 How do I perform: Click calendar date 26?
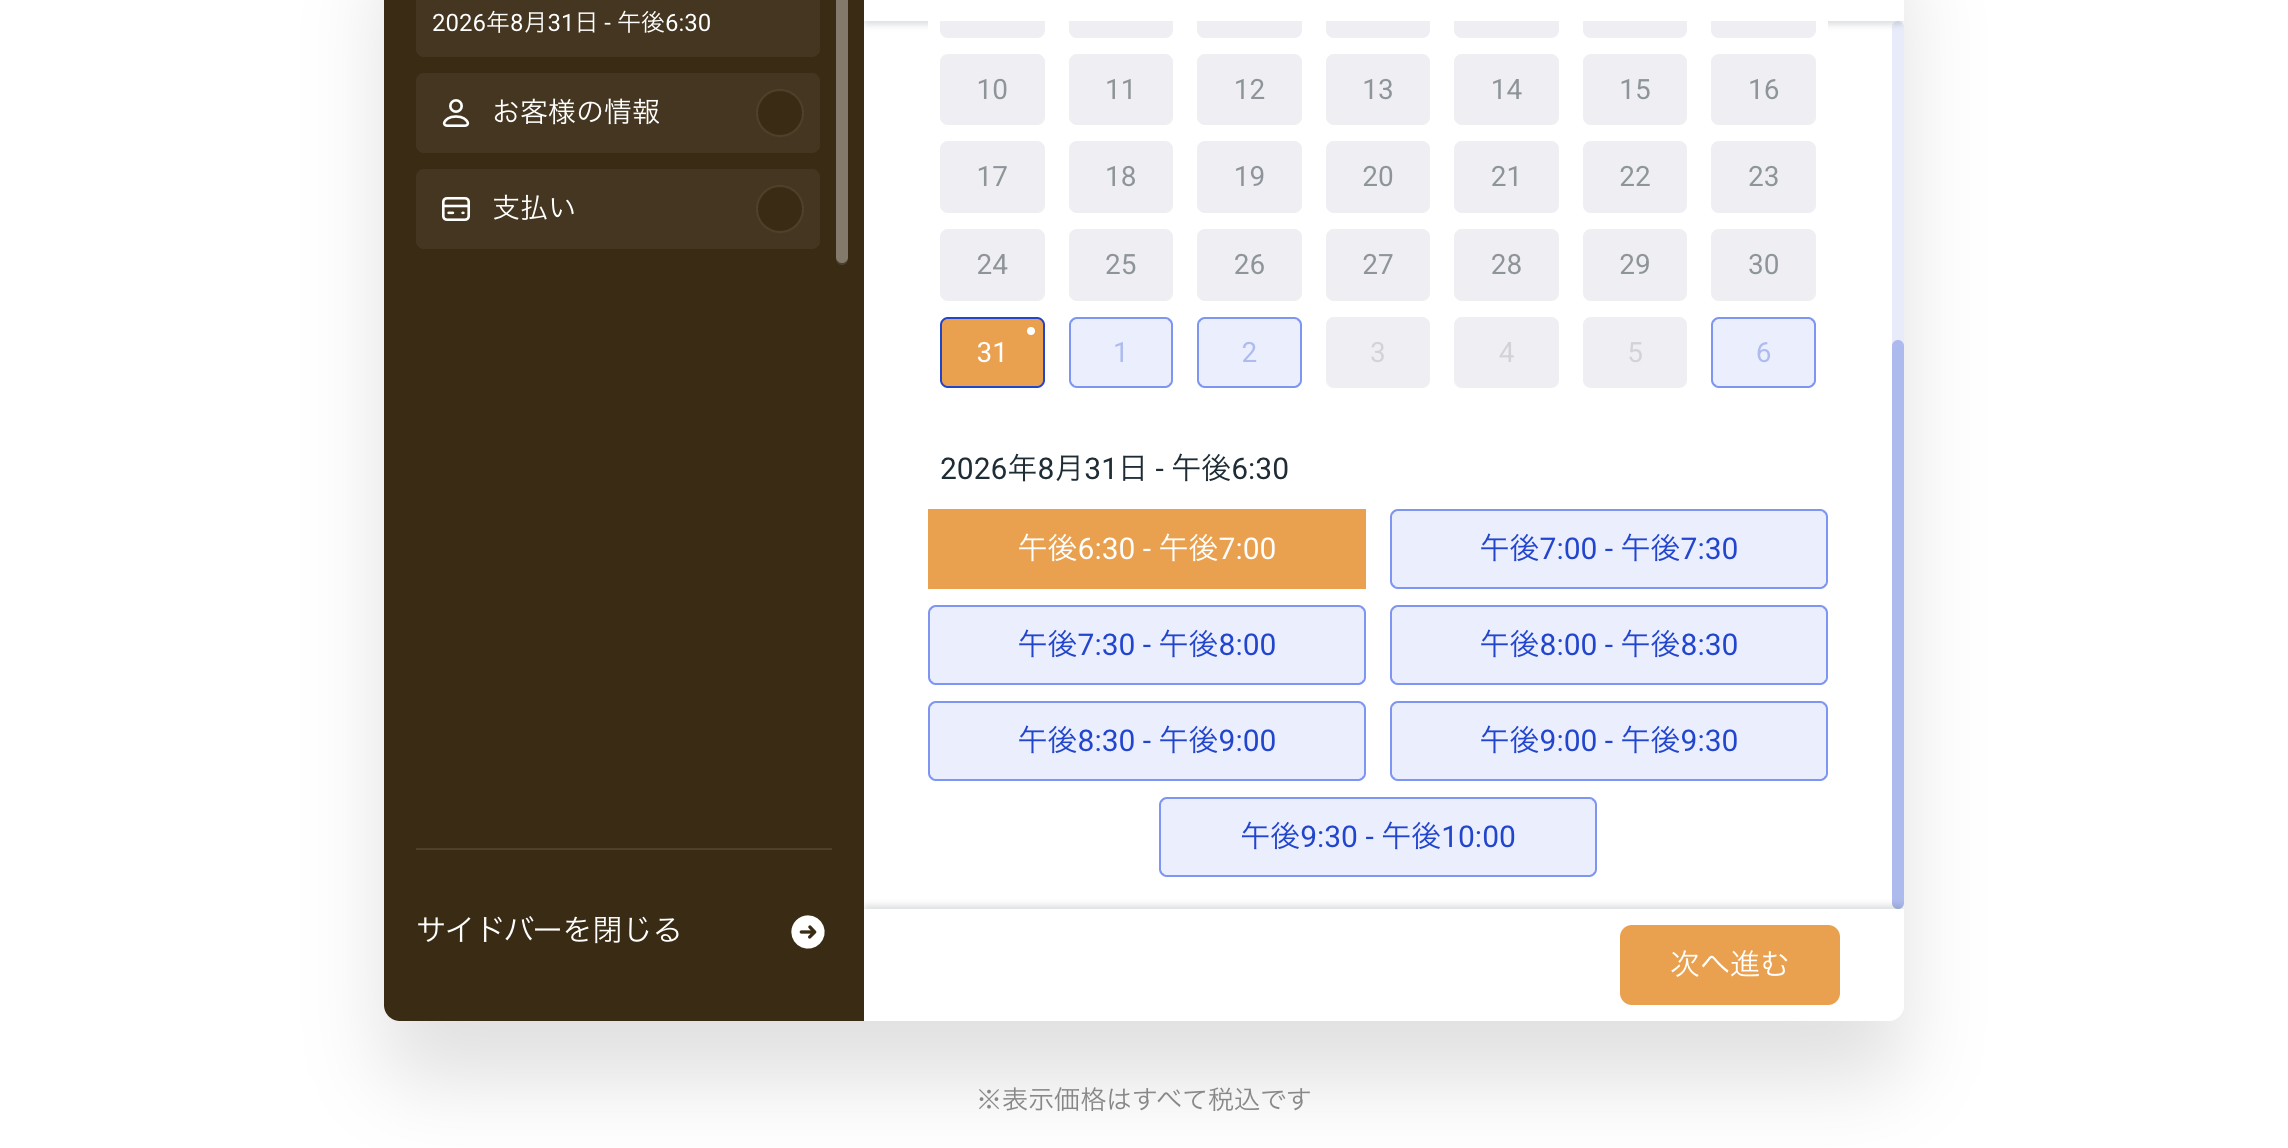coord(1249,265)
